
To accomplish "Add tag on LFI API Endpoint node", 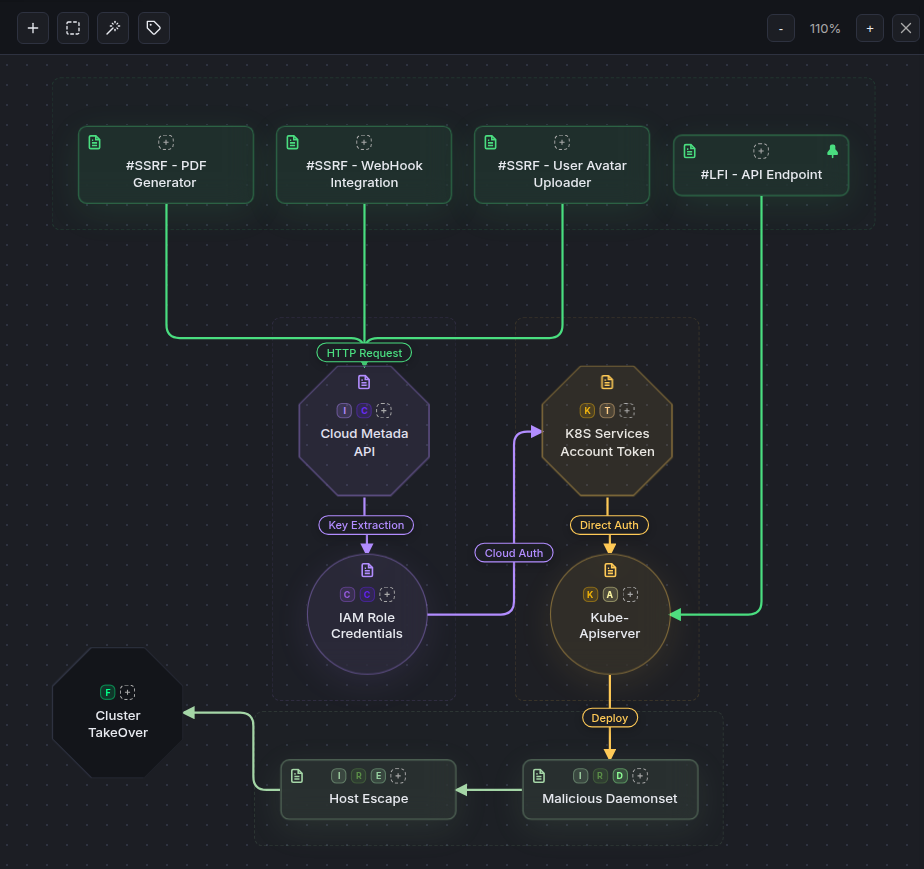I will [x=761, y=151].
